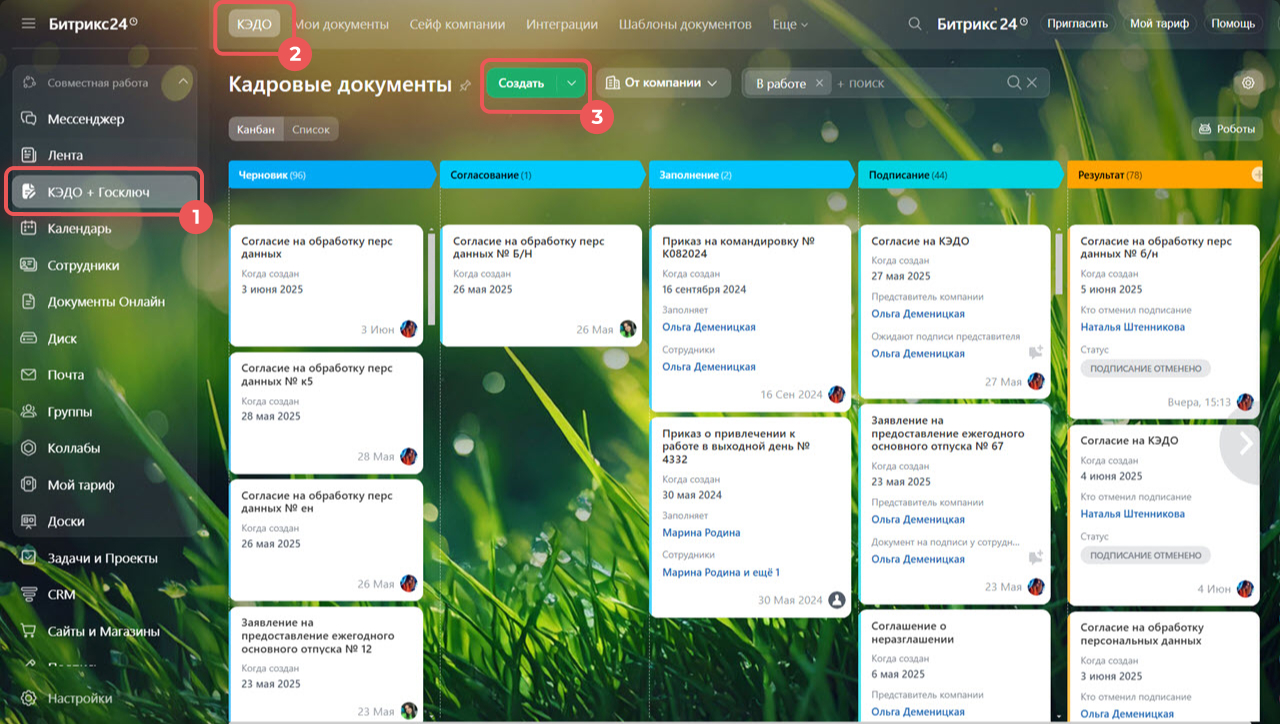Expand the Еще menu in top navigation

pyautogui.click(x=790, y=24)
